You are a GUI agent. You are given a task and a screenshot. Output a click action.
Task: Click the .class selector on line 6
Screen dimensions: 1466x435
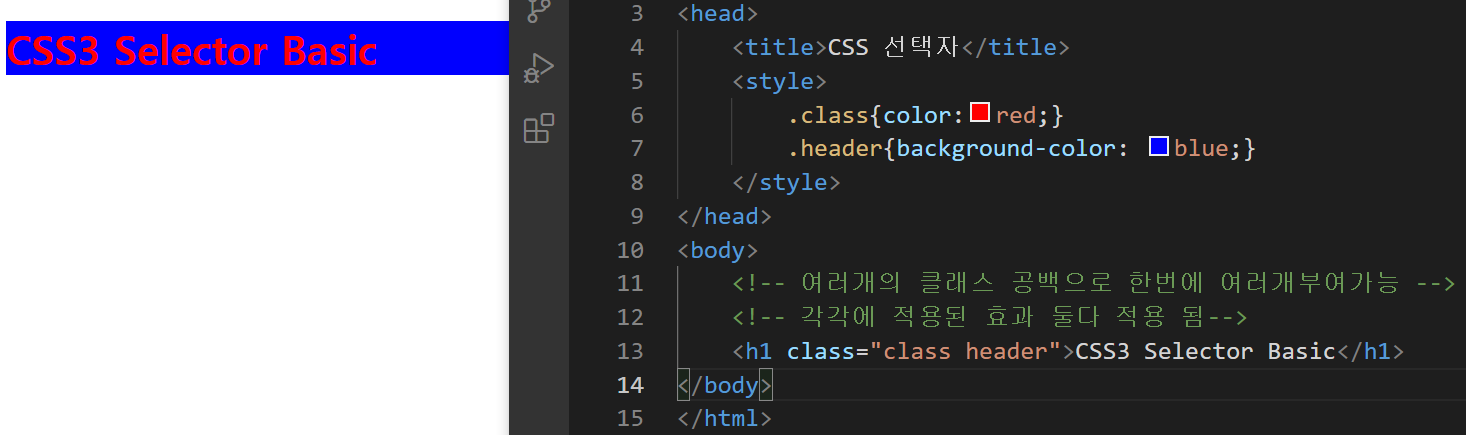(828, 115)
